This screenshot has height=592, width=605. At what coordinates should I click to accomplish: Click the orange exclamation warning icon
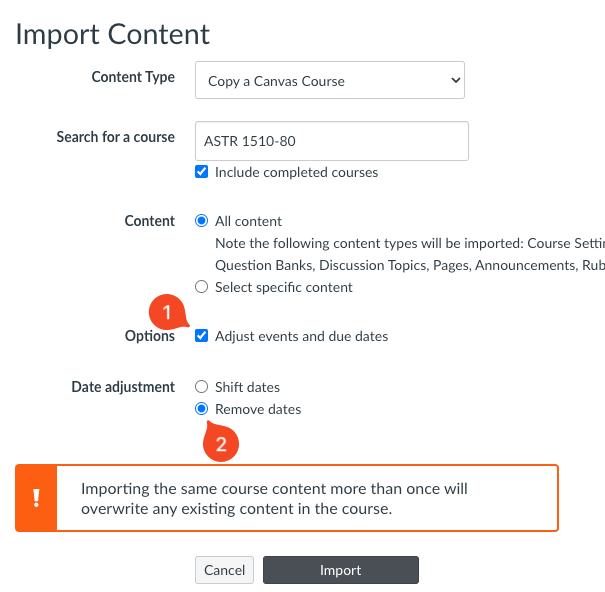coord(36,497)
